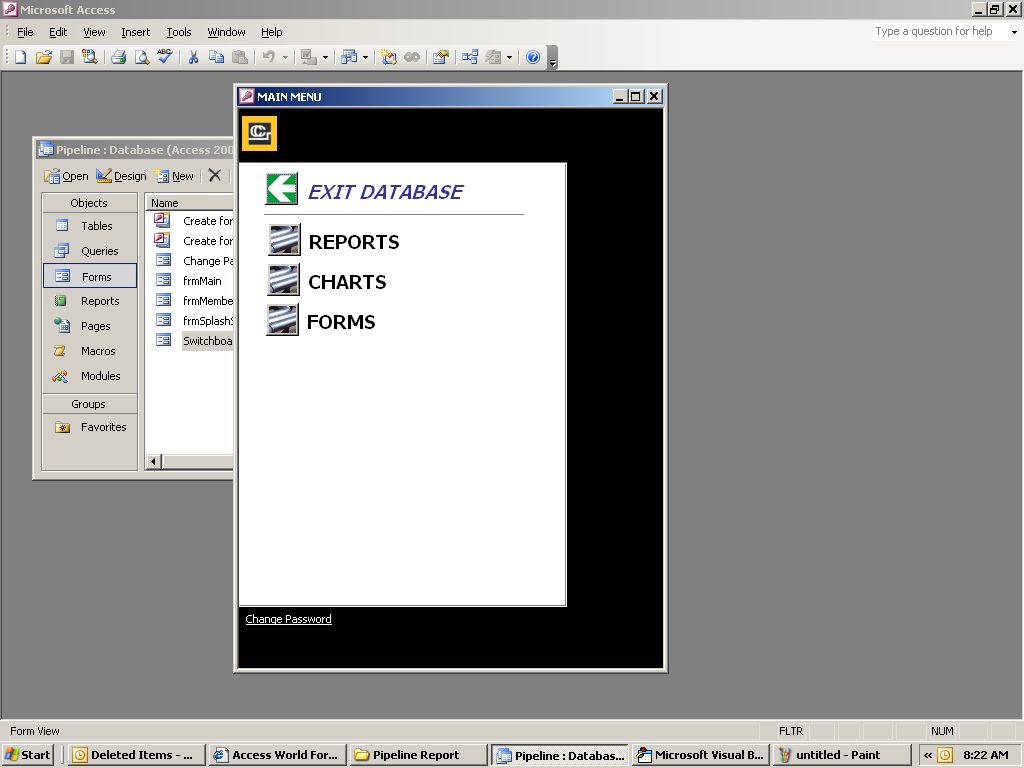
Task: Click the Change Password link
Action: pos(288,618)
